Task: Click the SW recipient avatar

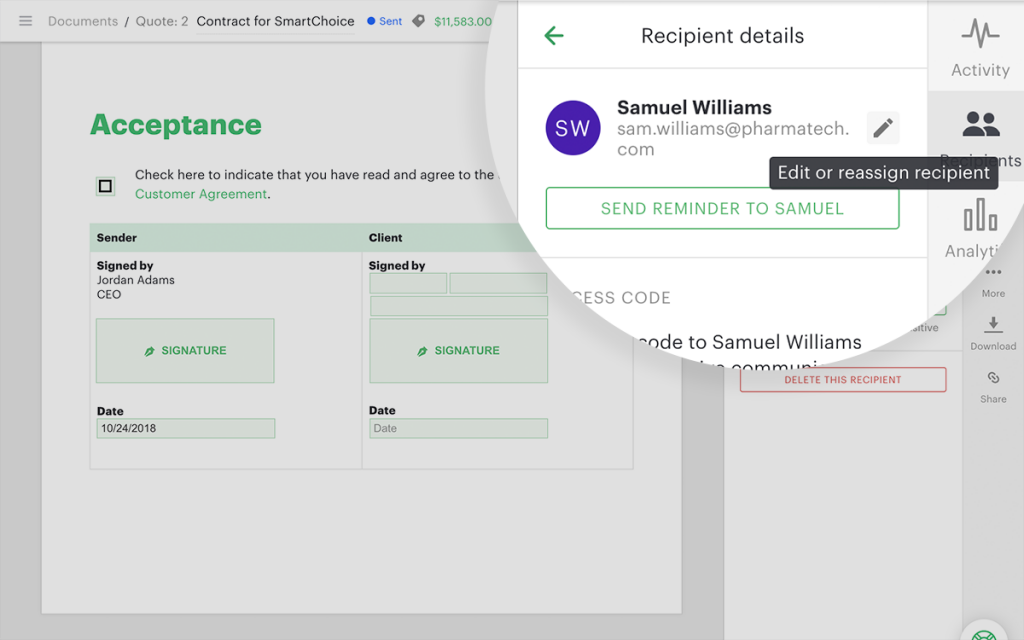Action: 572,128
